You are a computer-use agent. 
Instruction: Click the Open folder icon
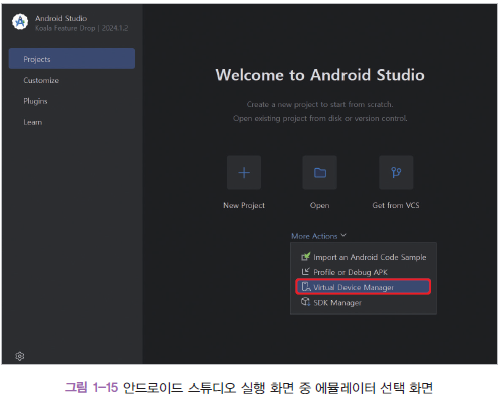click(x=320, y=173)
